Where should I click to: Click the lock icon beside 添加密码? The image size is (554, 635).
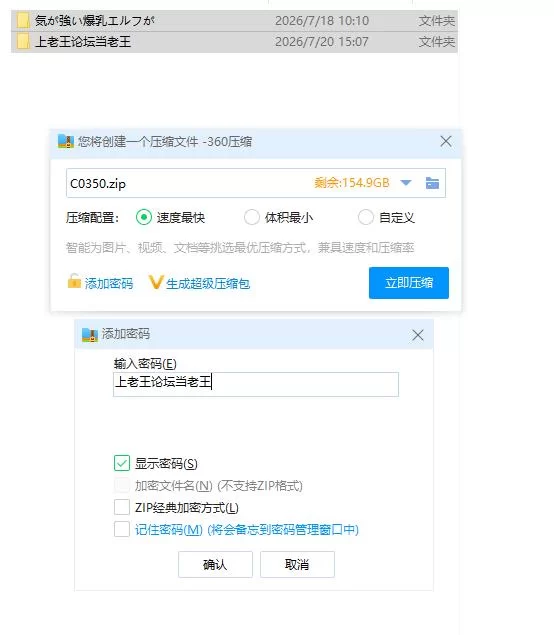[x=74, y=281]
